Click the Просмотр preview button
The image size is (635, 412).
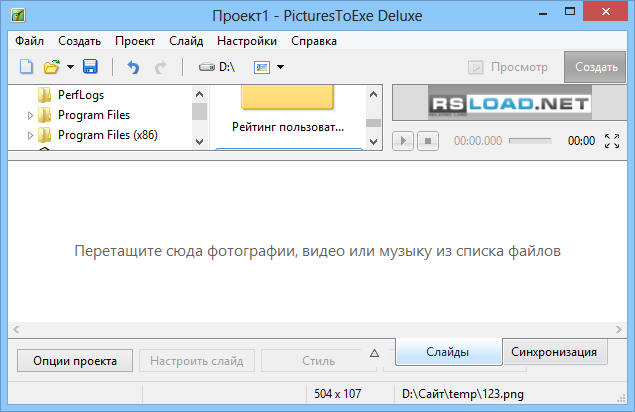click(x=508, y=67)
